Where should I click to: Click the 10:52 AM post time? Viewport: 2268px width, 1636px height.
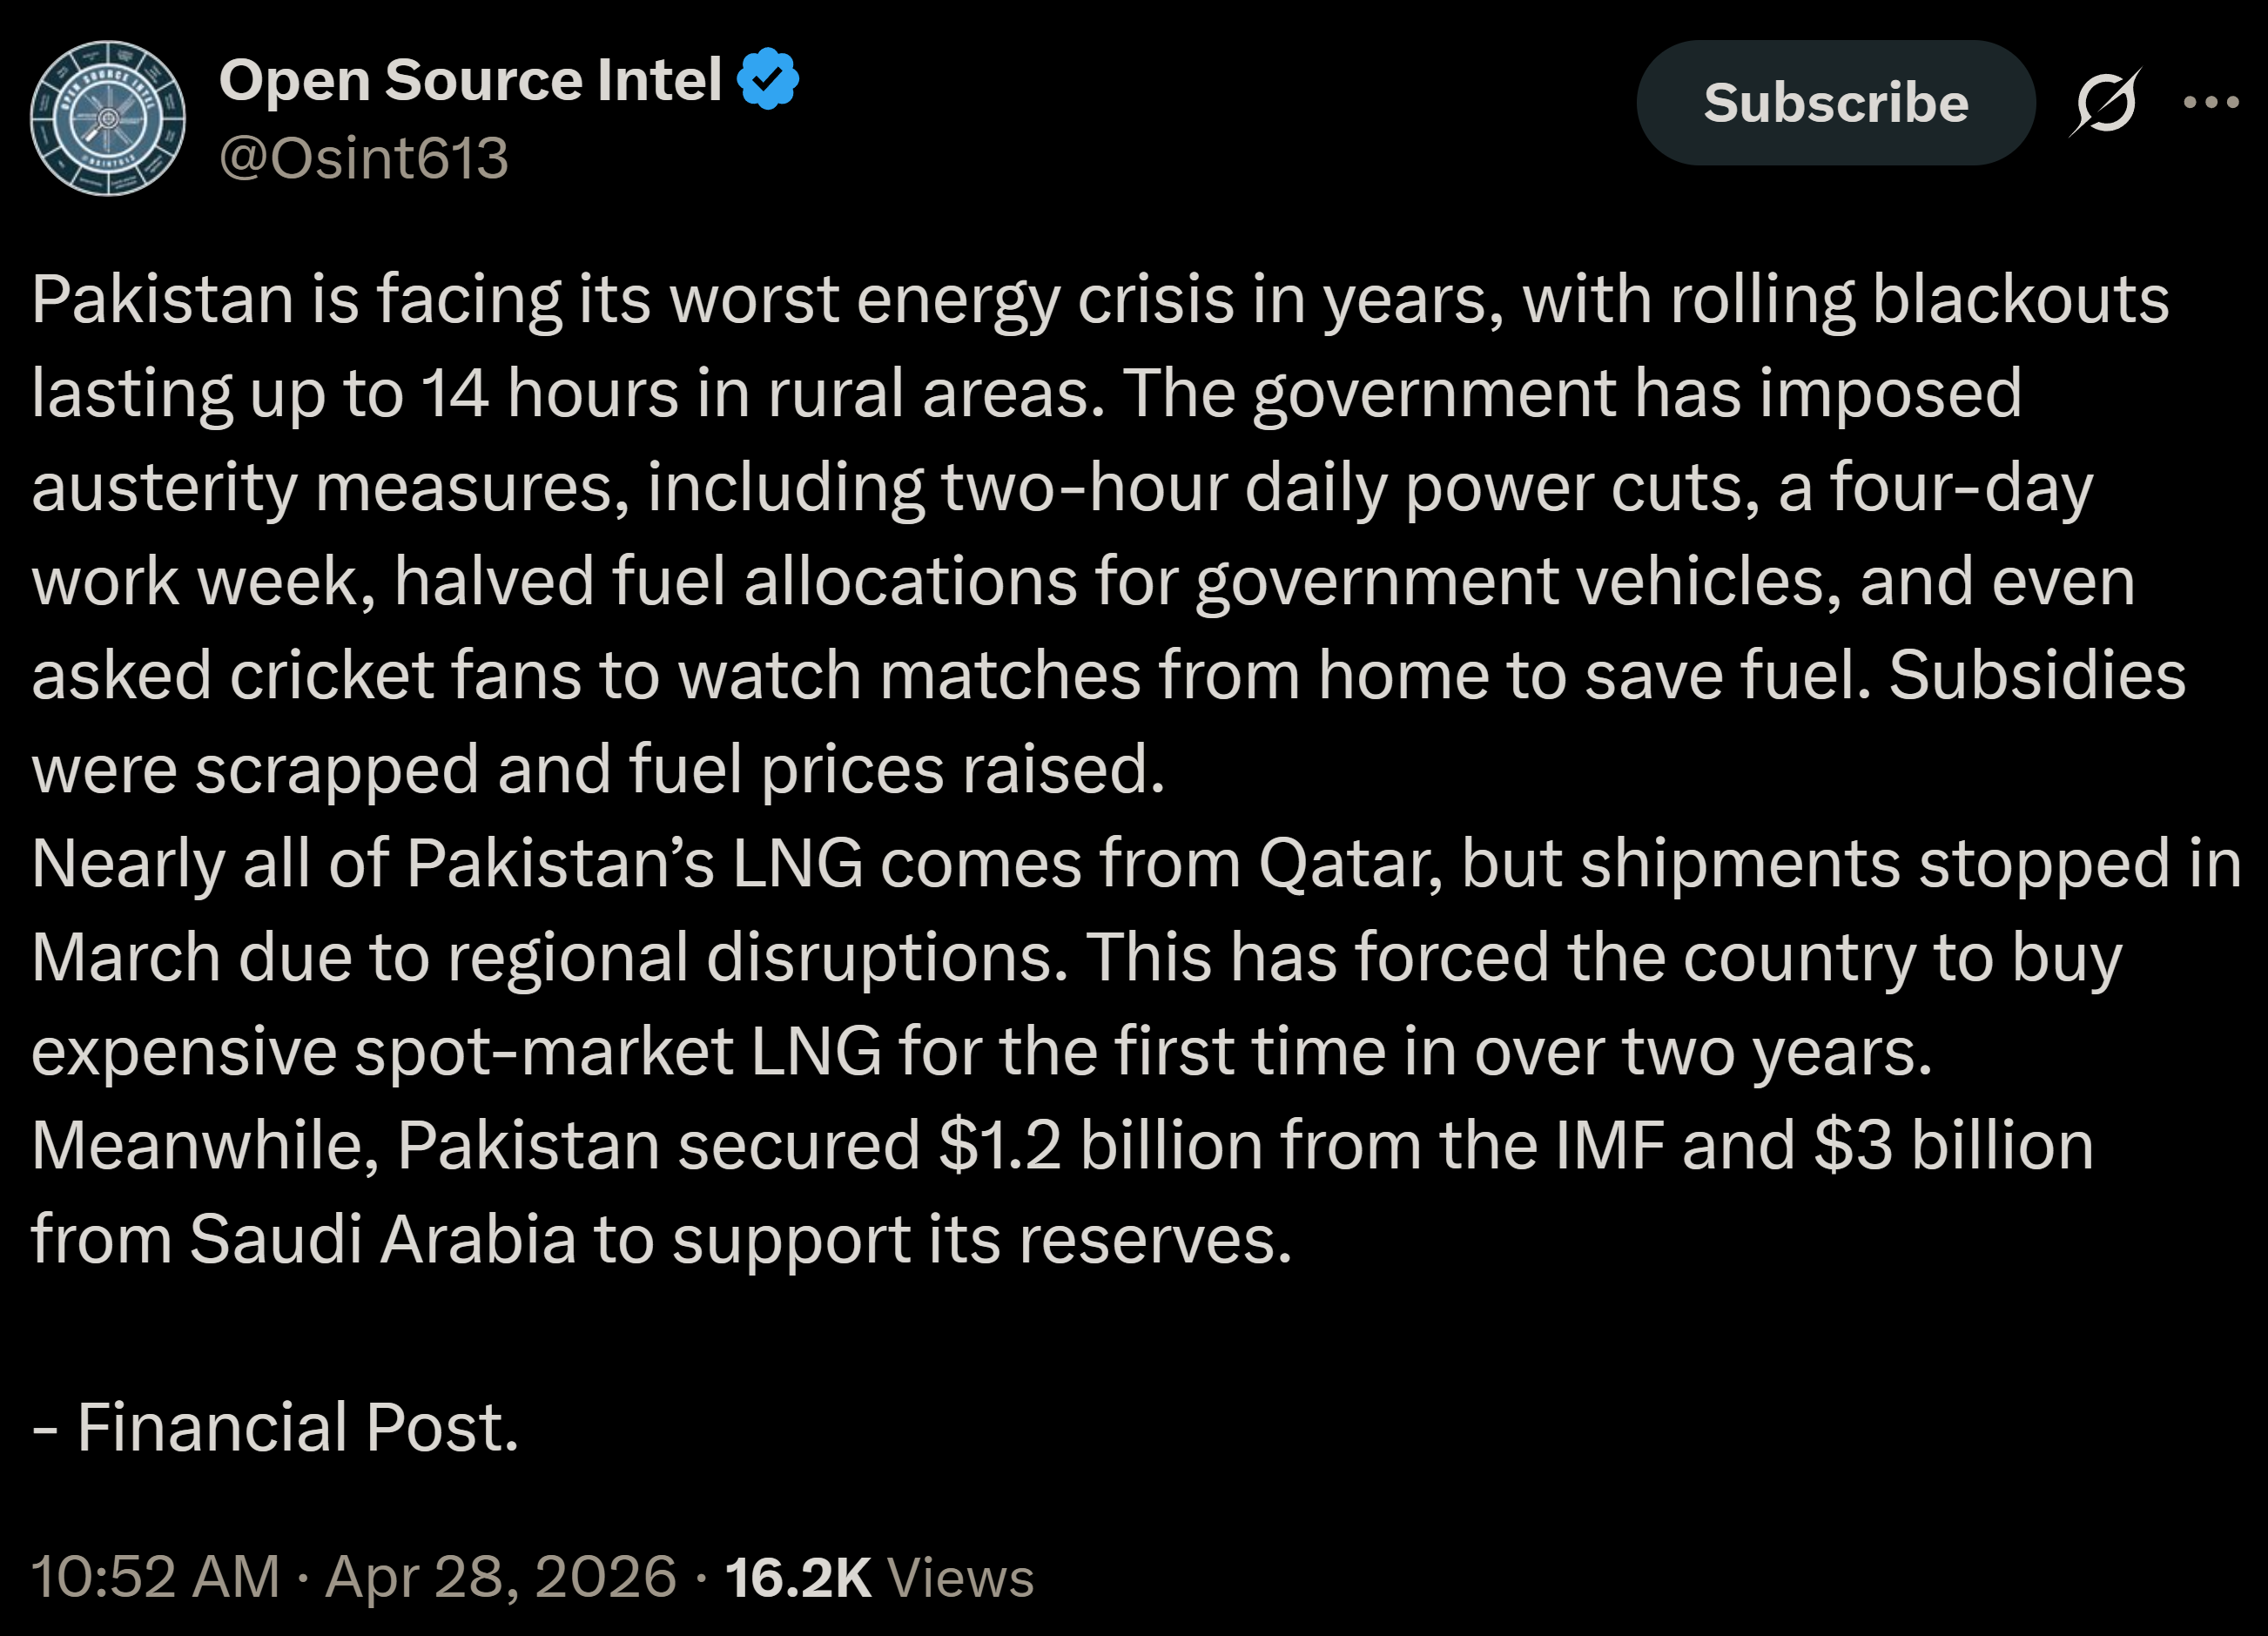156,1577
